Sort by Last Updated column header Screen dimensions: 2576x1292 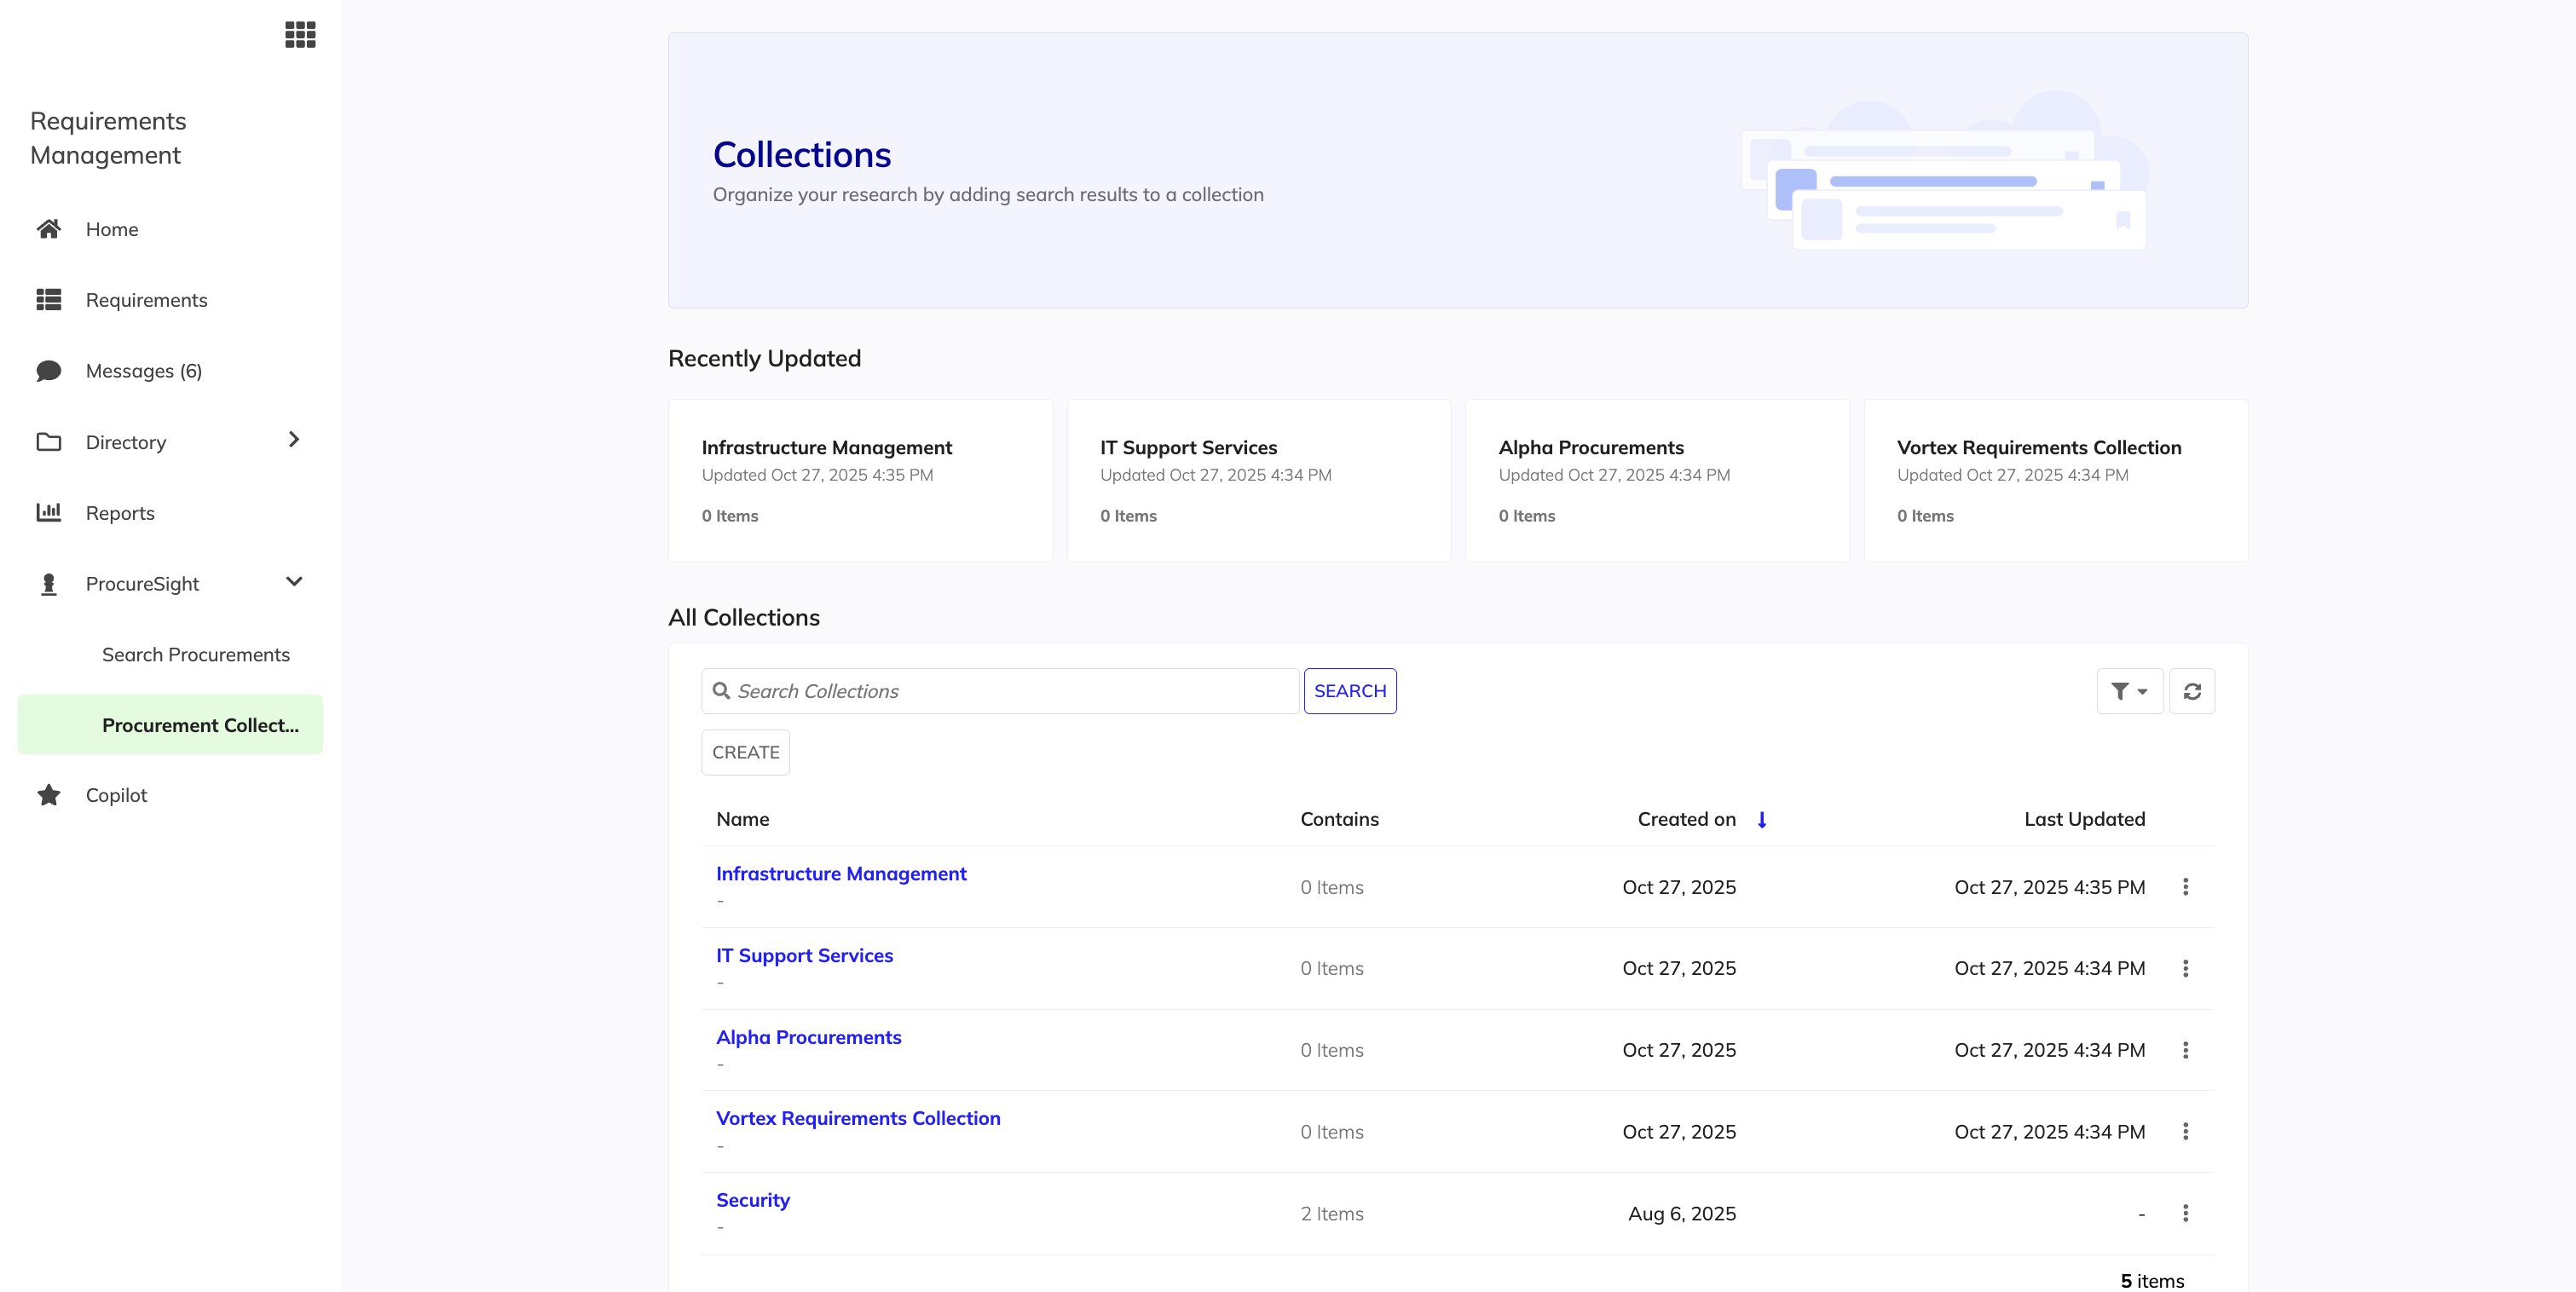2084,820
